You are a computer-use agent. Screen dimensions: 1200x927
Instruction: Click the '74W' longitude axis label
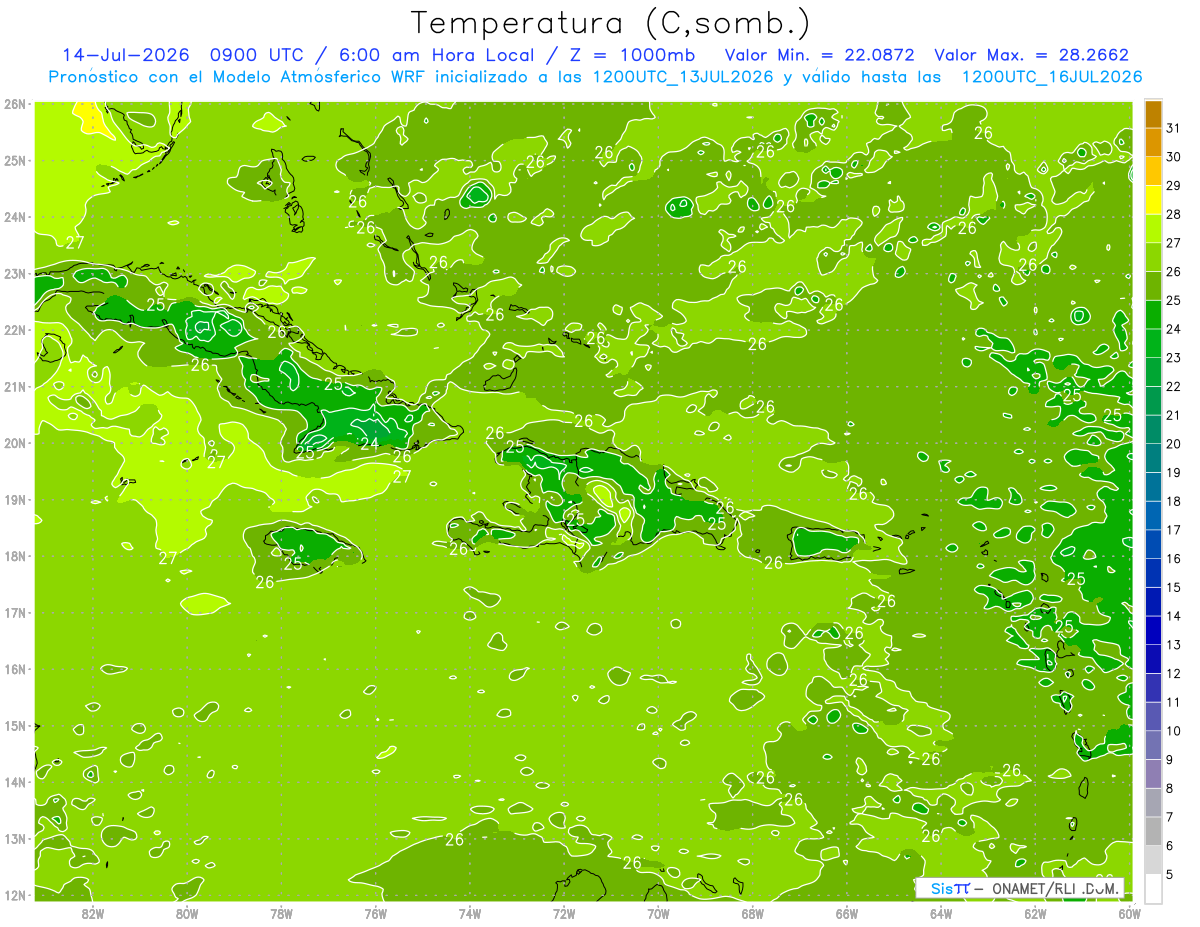click(470, 912)
